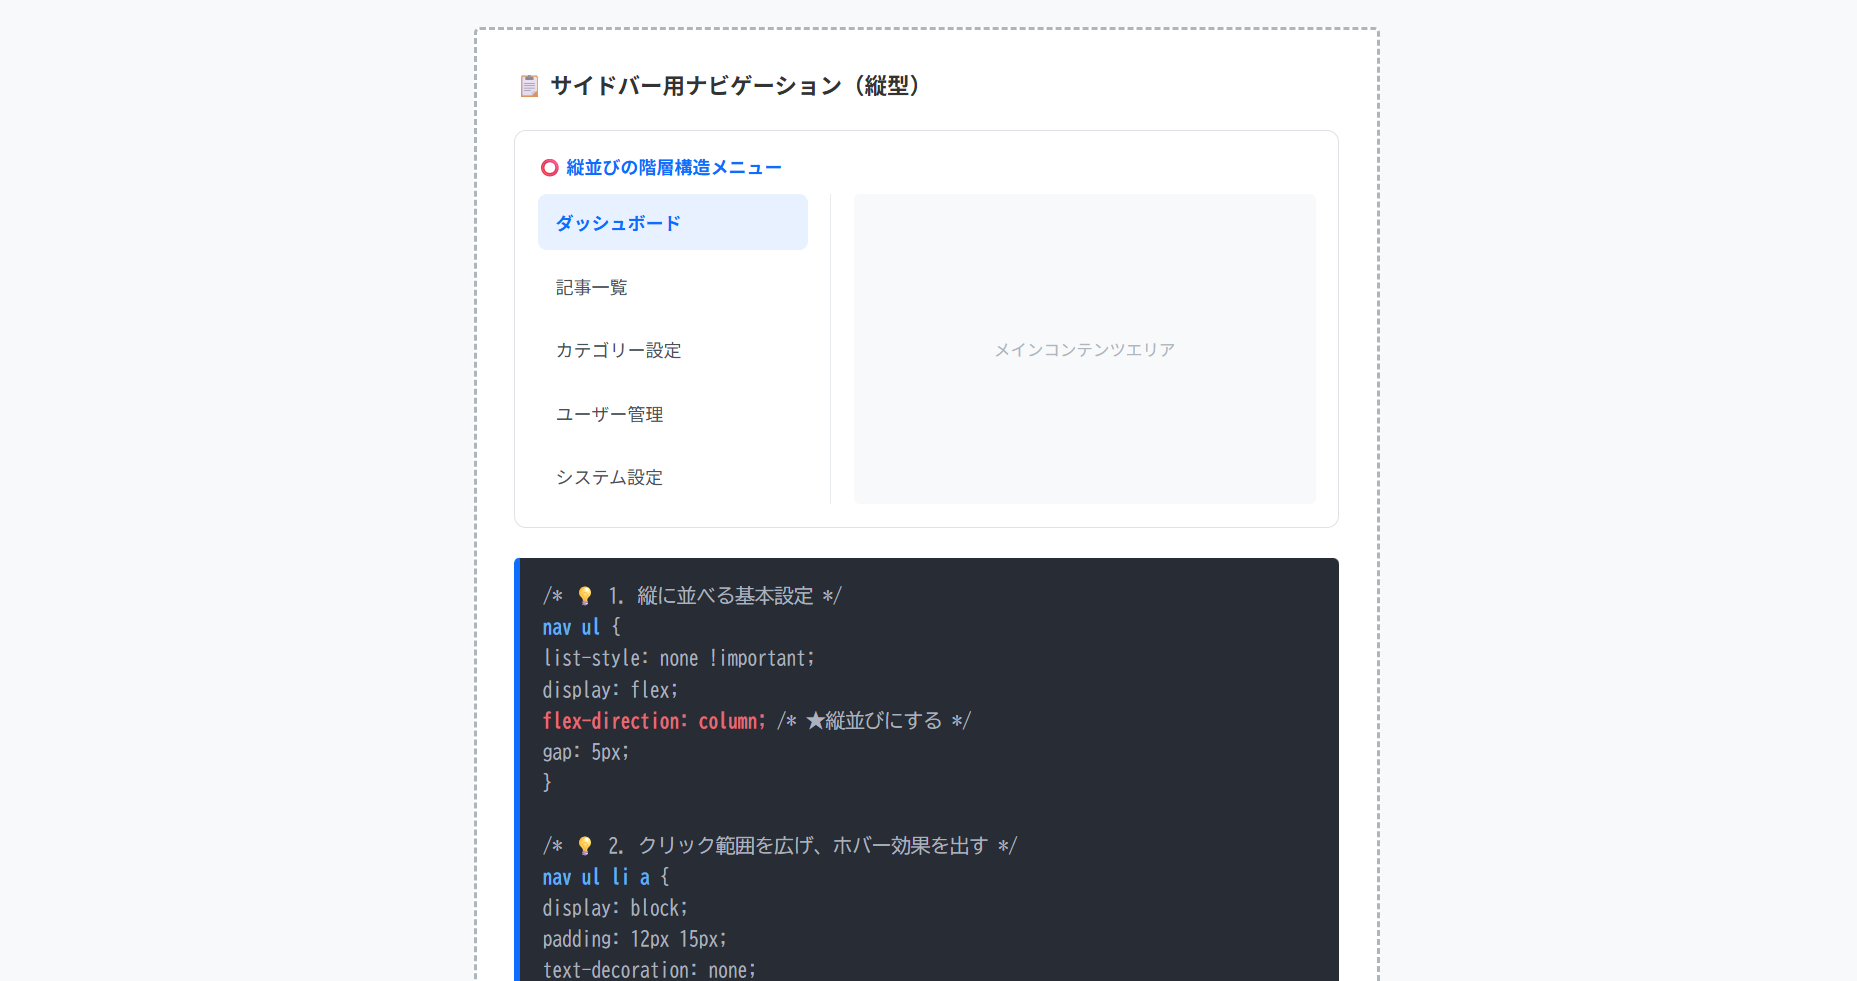Click the red circle icon before the menu title
The image size is (1857, 981).
549,167
